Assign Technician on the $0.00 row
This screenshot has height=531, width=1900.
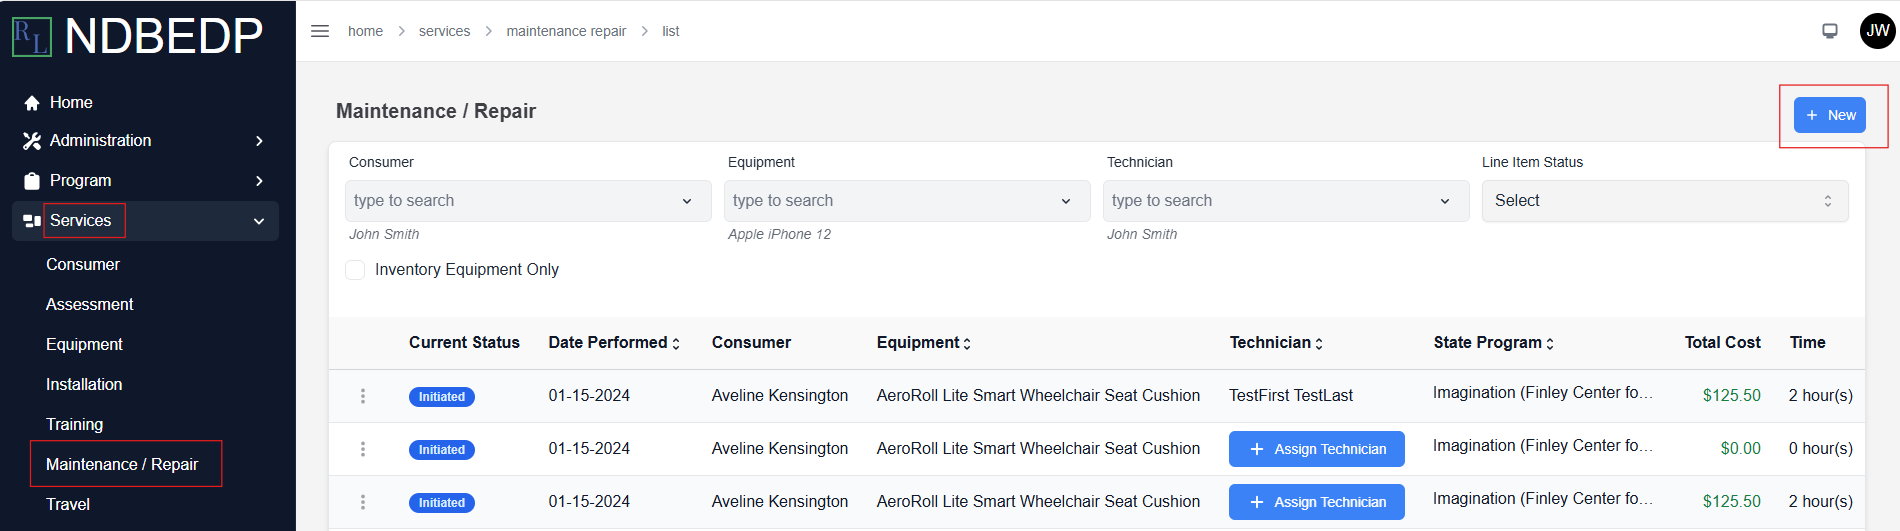tap(1317, 449)
